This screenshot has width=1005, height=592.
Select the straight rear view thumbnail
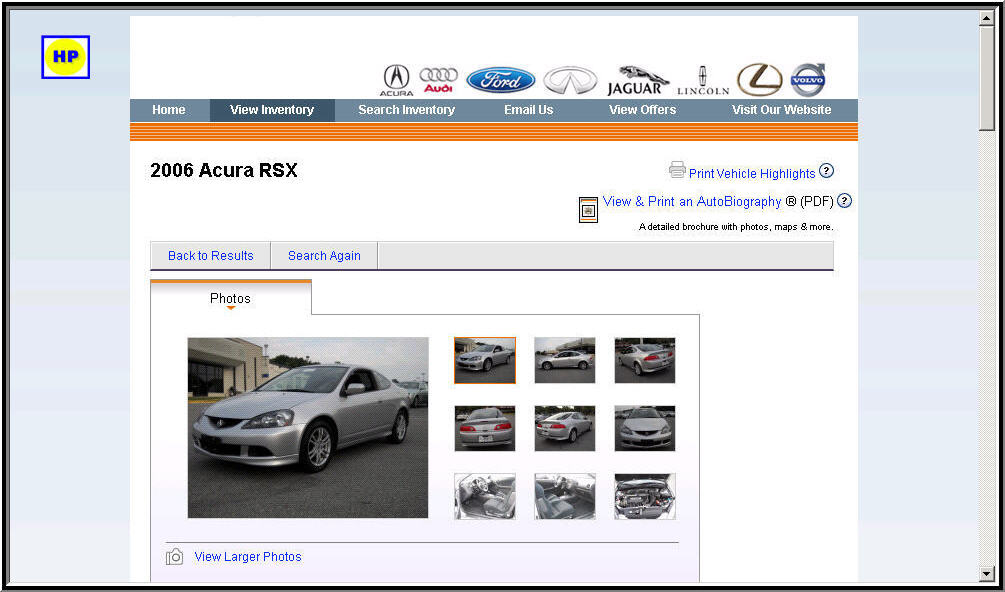485,428
